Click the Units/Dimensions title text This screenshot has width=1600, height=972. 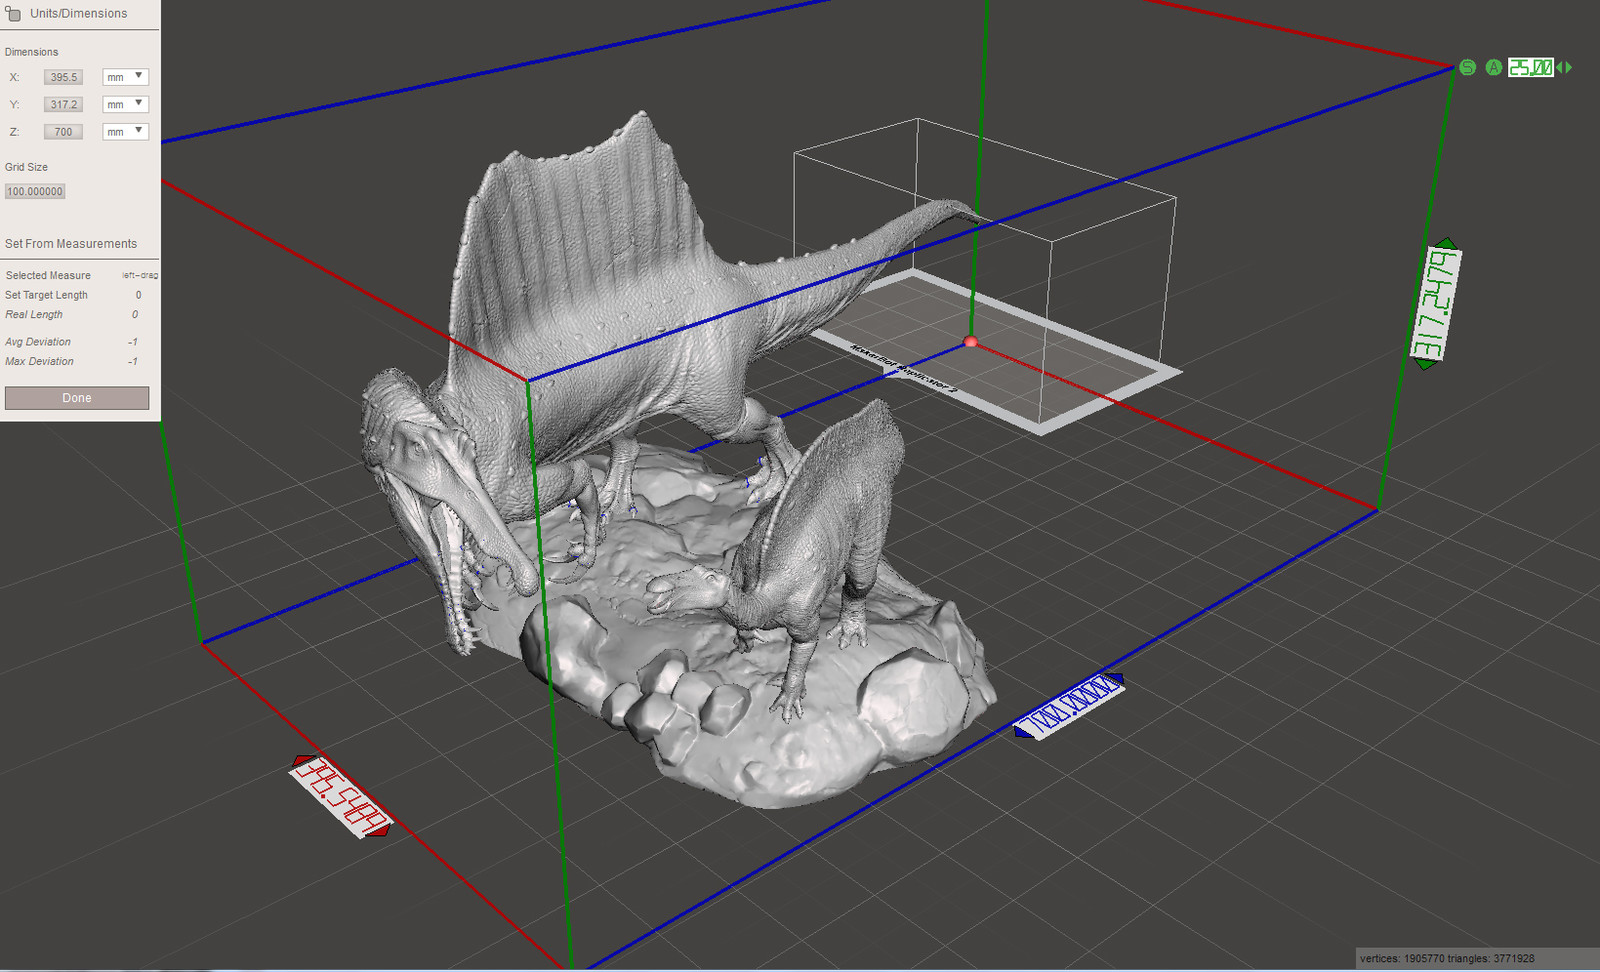click(x=79, y=13)
